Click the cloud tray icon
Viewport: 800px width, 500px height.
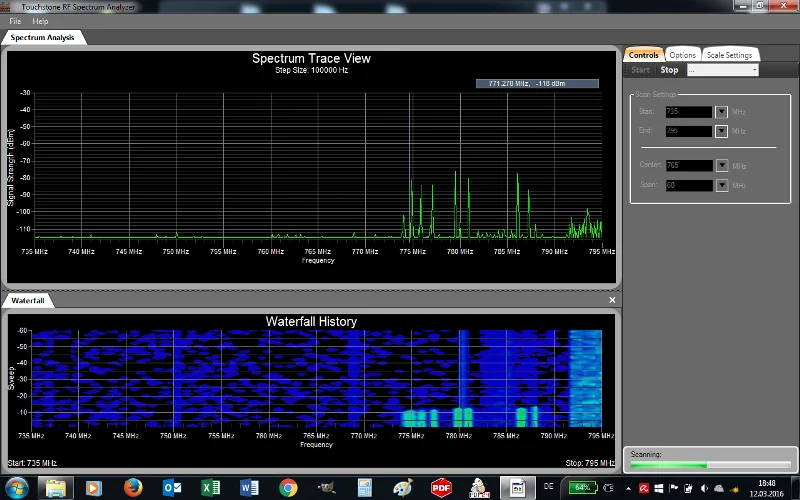pyautogui.click(x=719, y=488)
